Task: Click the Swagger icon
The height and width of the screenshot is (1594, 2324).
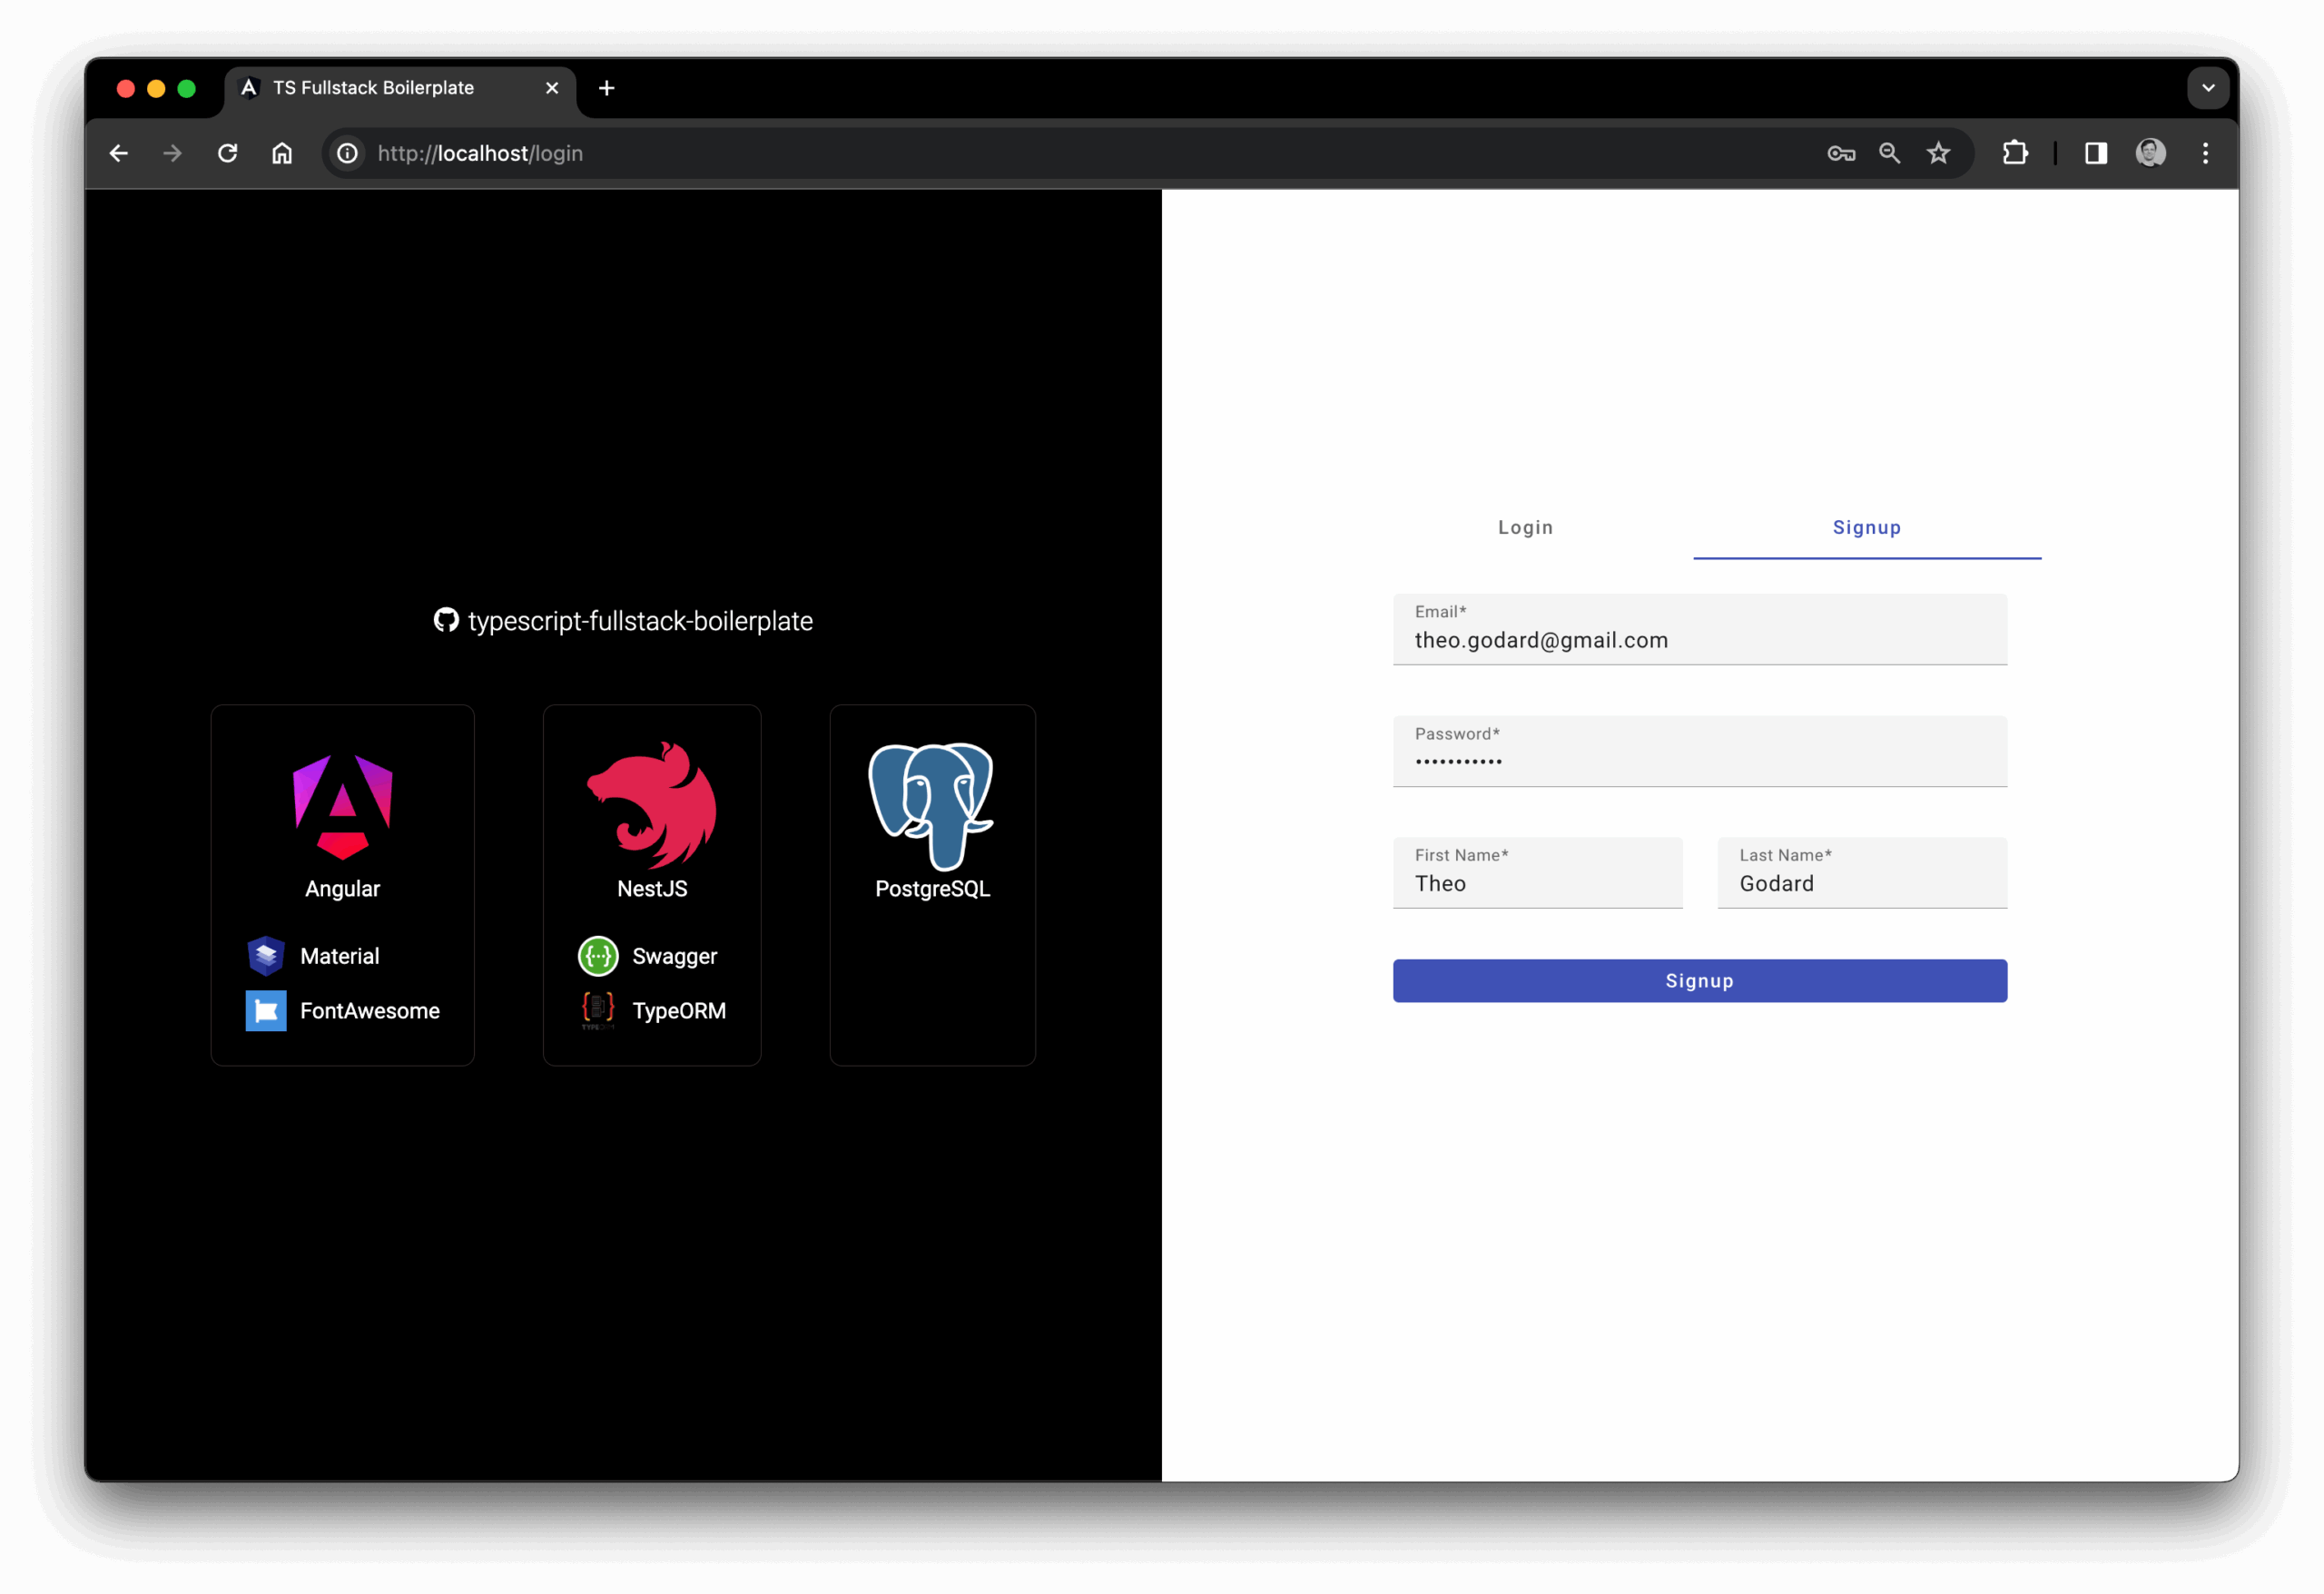Action: tap(598, 955)
